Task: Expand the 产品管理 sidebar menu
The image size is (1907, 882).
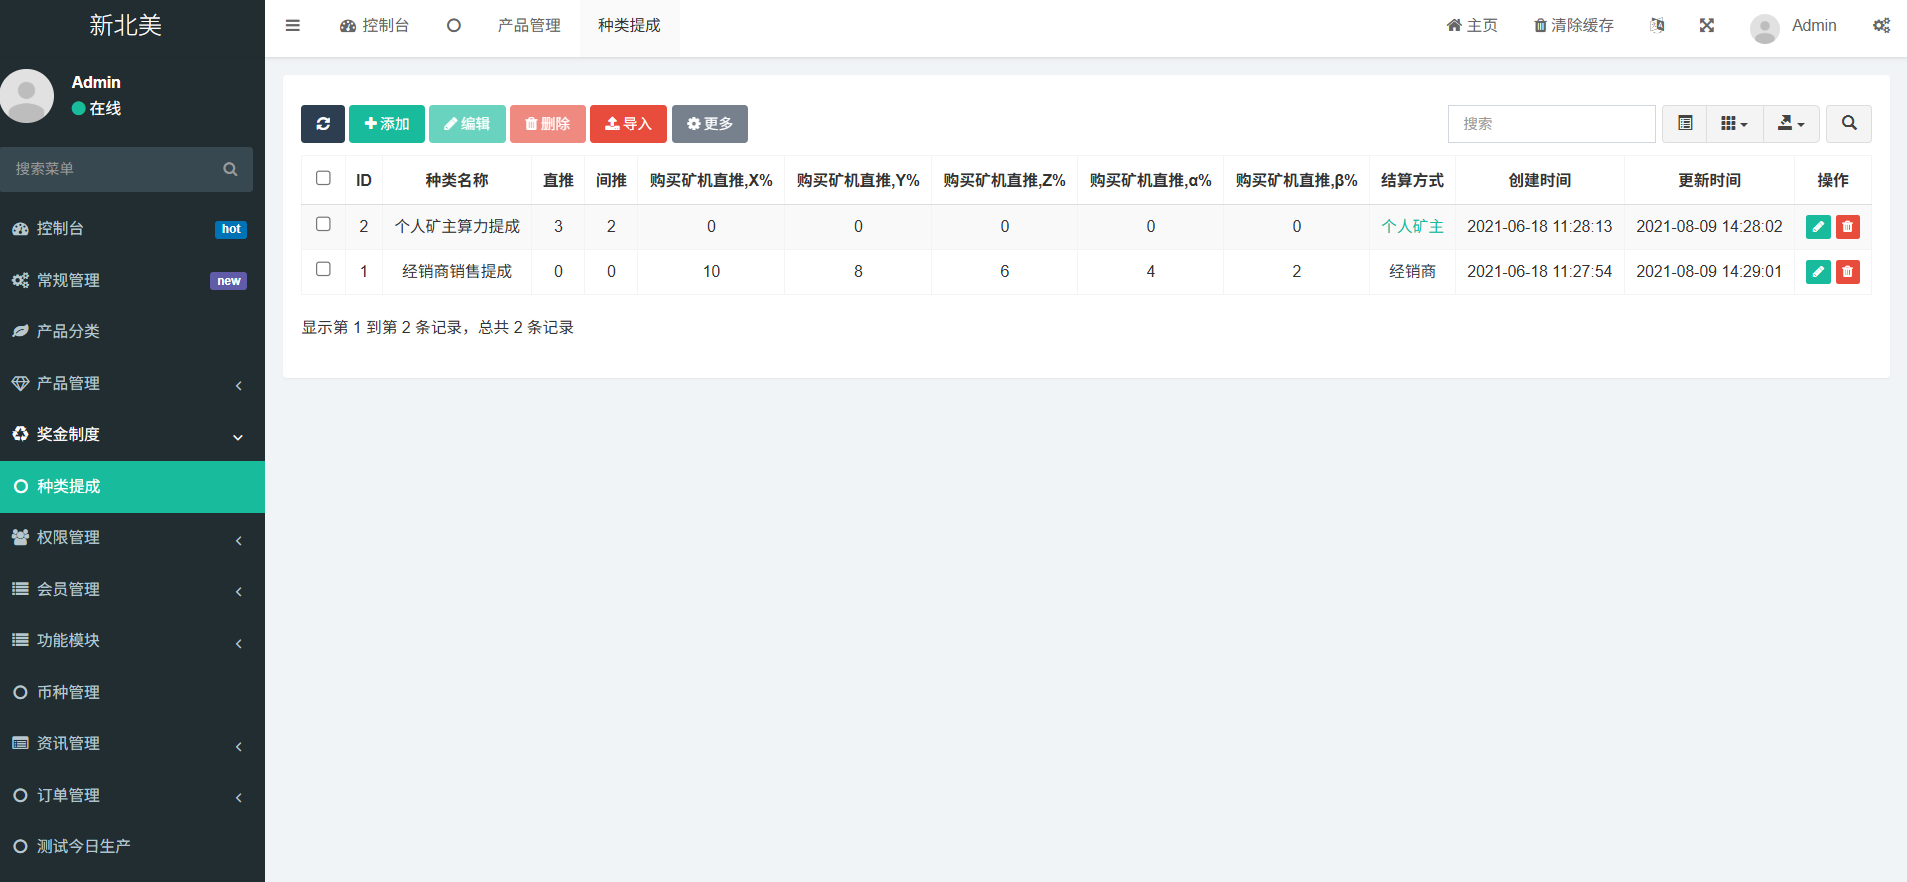Action: 132,384
